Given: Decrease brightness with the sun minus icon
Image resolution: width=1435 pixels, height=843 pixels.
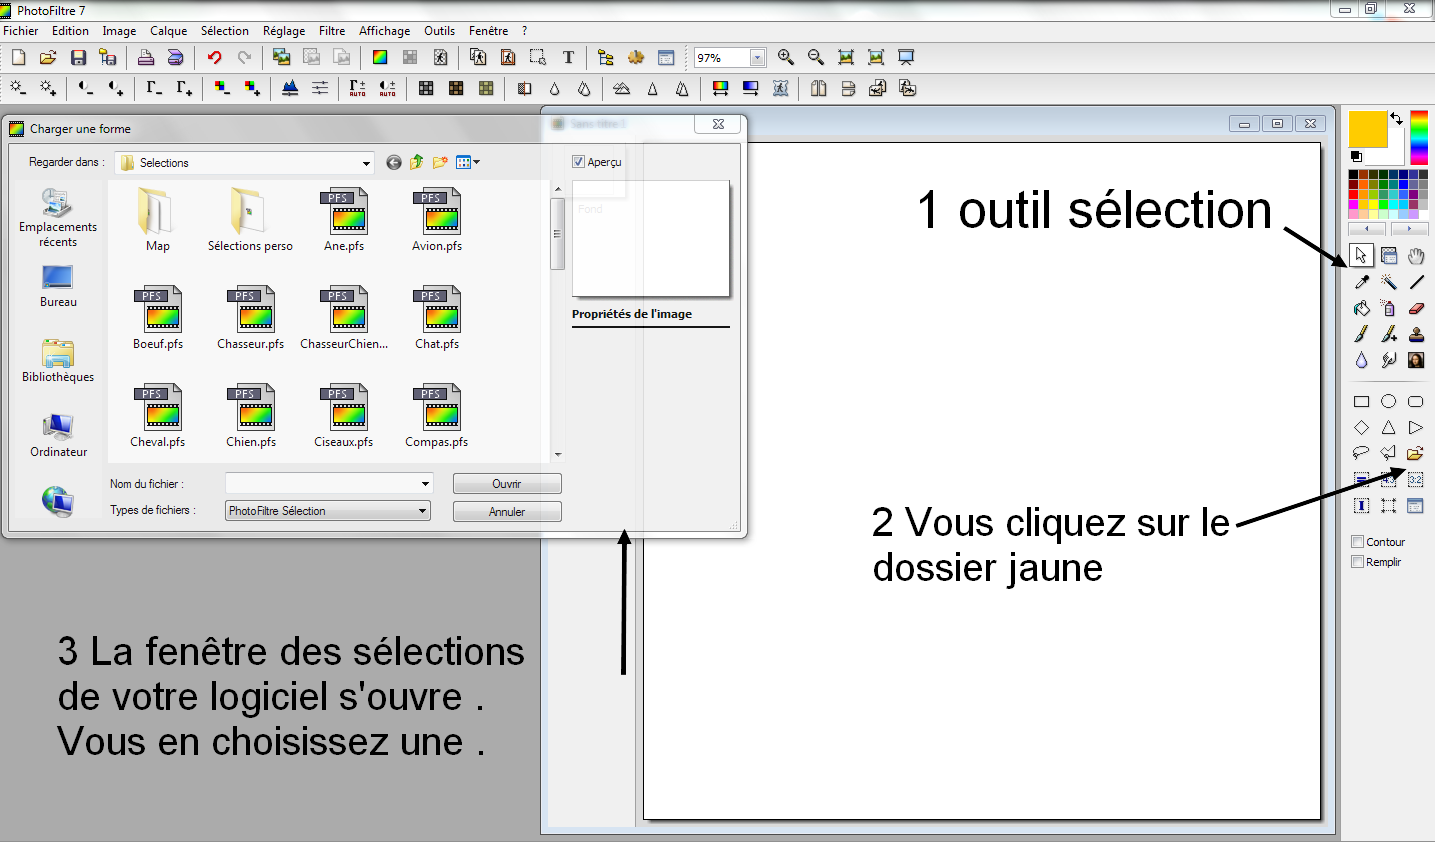Looking at the screenshot, I should pos(18,89).
